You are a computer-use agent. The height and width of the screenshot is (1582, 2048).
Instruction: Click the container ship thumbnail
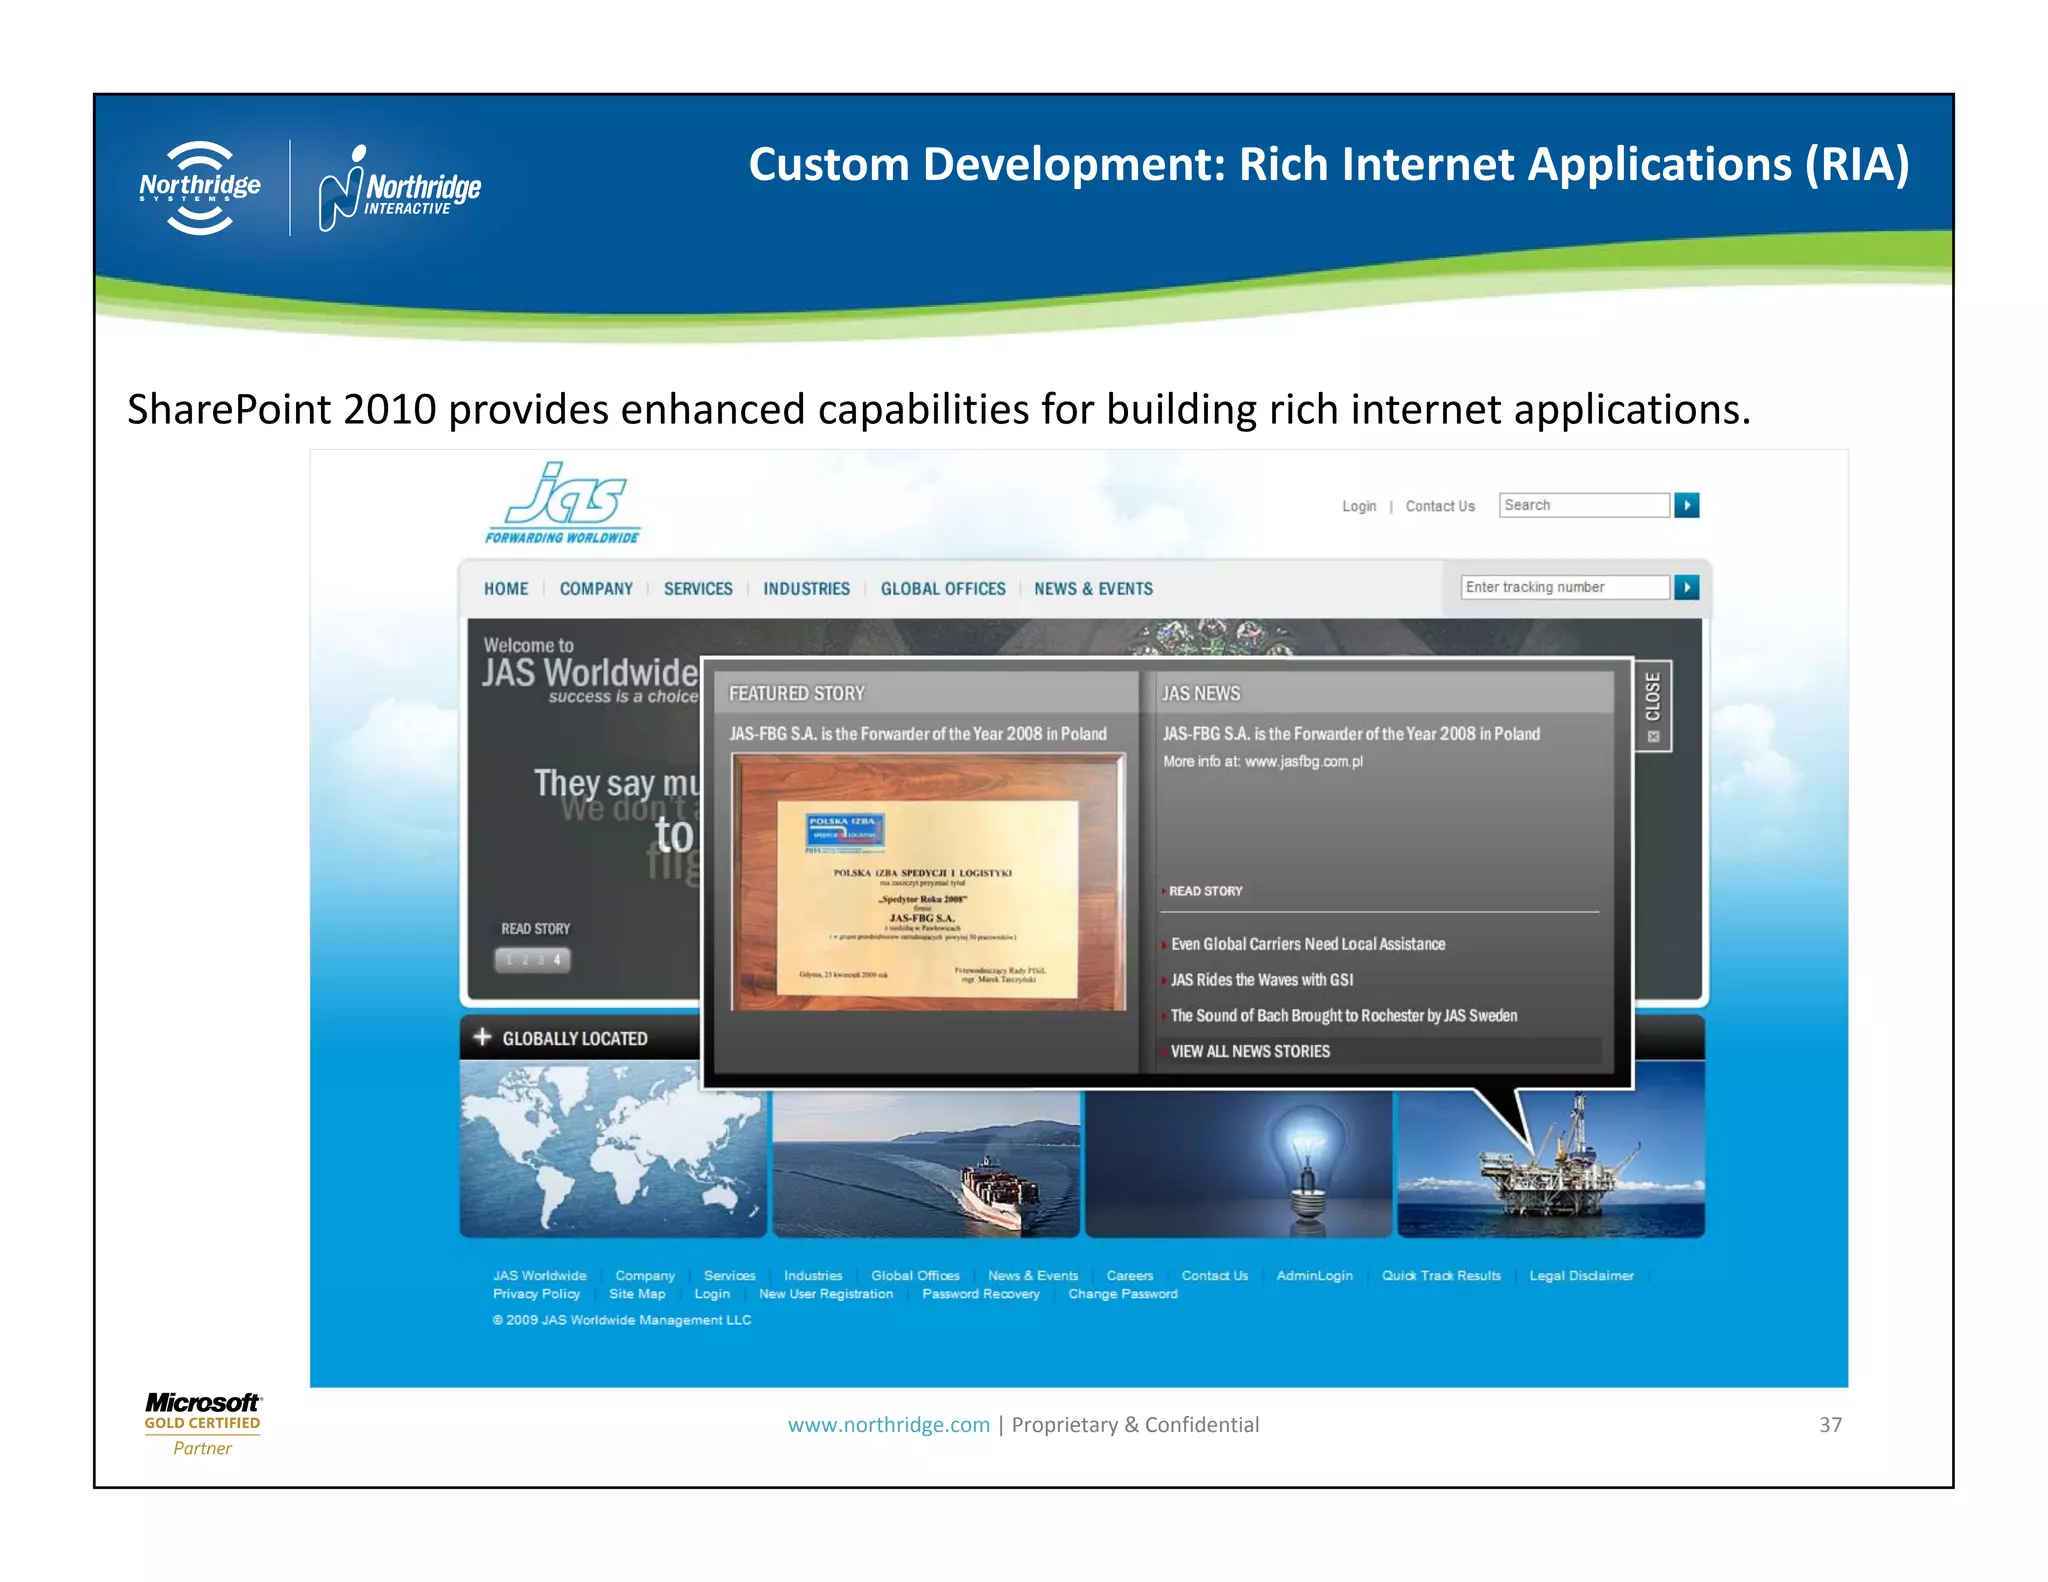coord(926,1164)
